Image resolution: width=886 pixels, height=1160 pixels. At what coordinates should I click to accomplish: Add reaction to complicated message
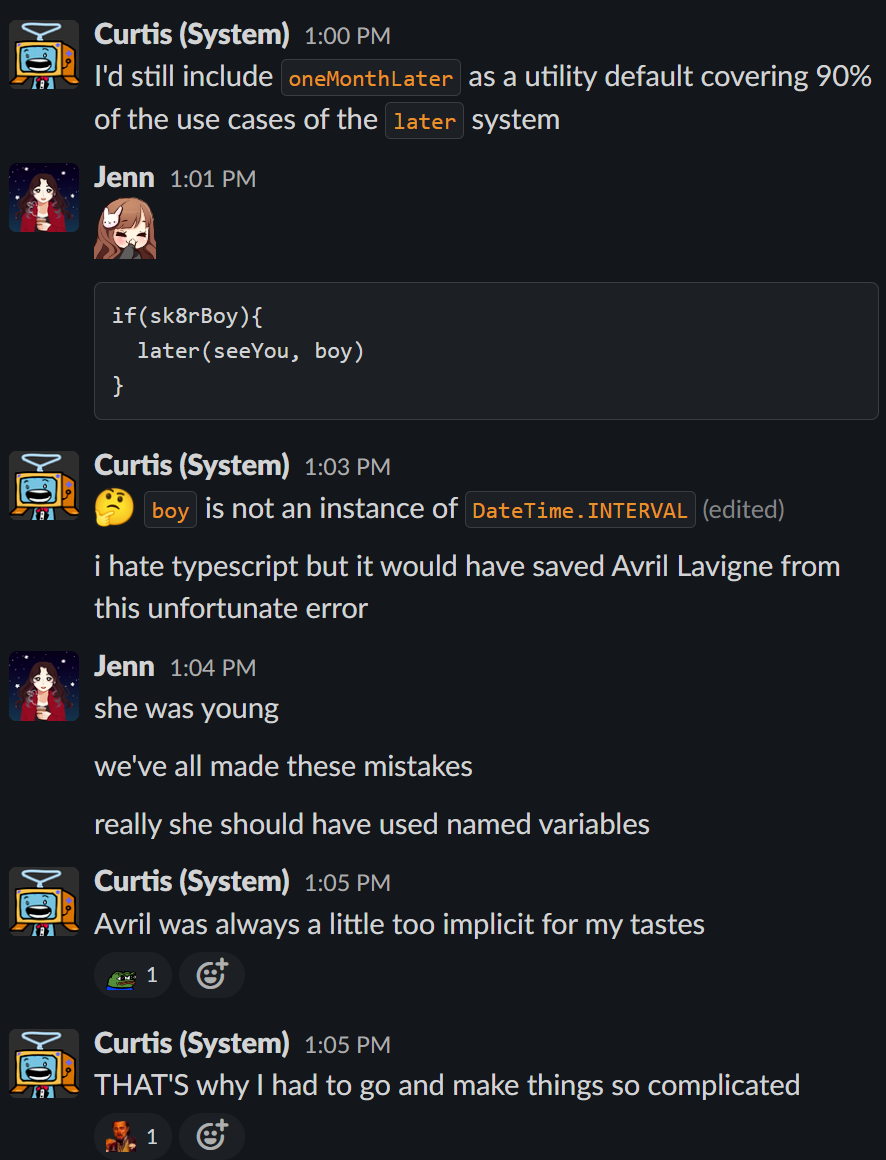(x=212, y=1136)
